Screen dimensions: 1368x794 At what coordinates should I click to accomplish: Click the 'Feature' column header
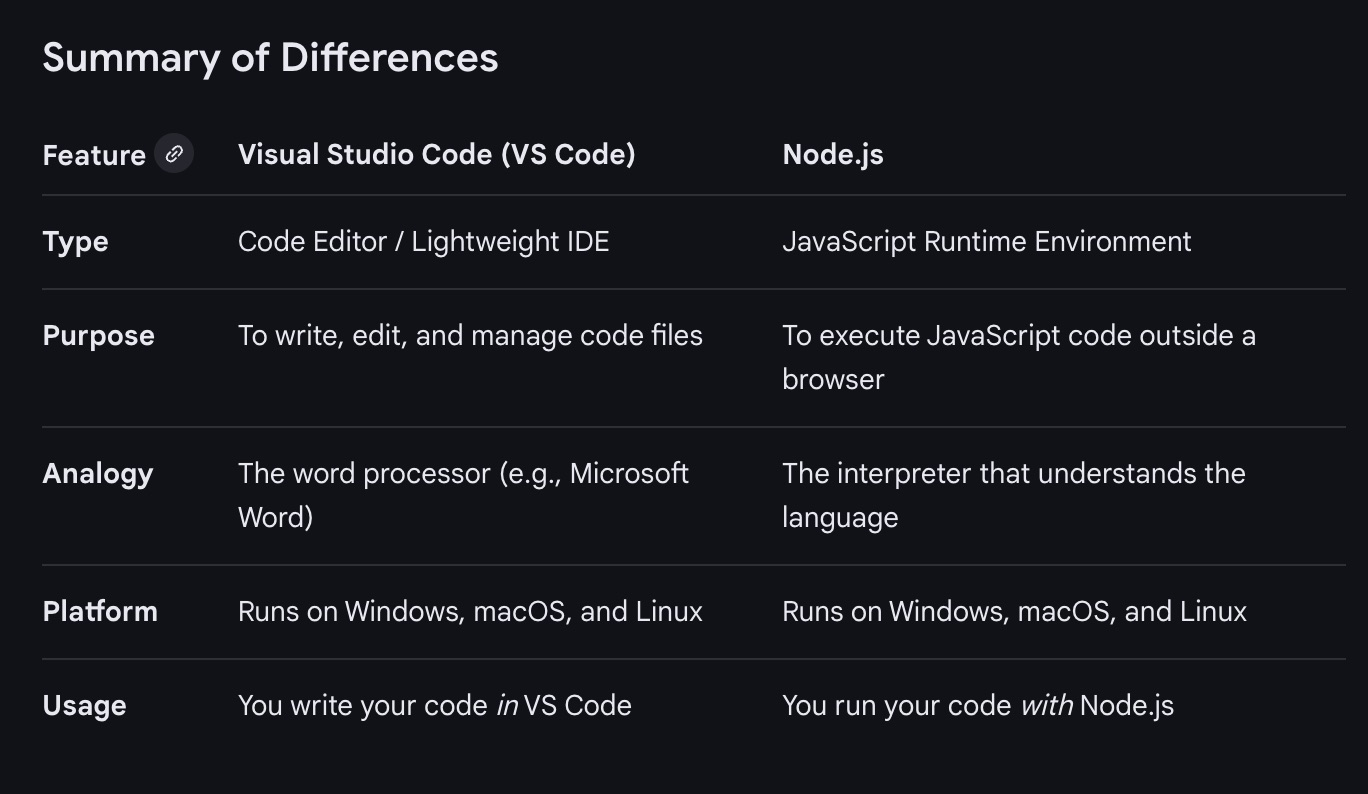[94, 155]
